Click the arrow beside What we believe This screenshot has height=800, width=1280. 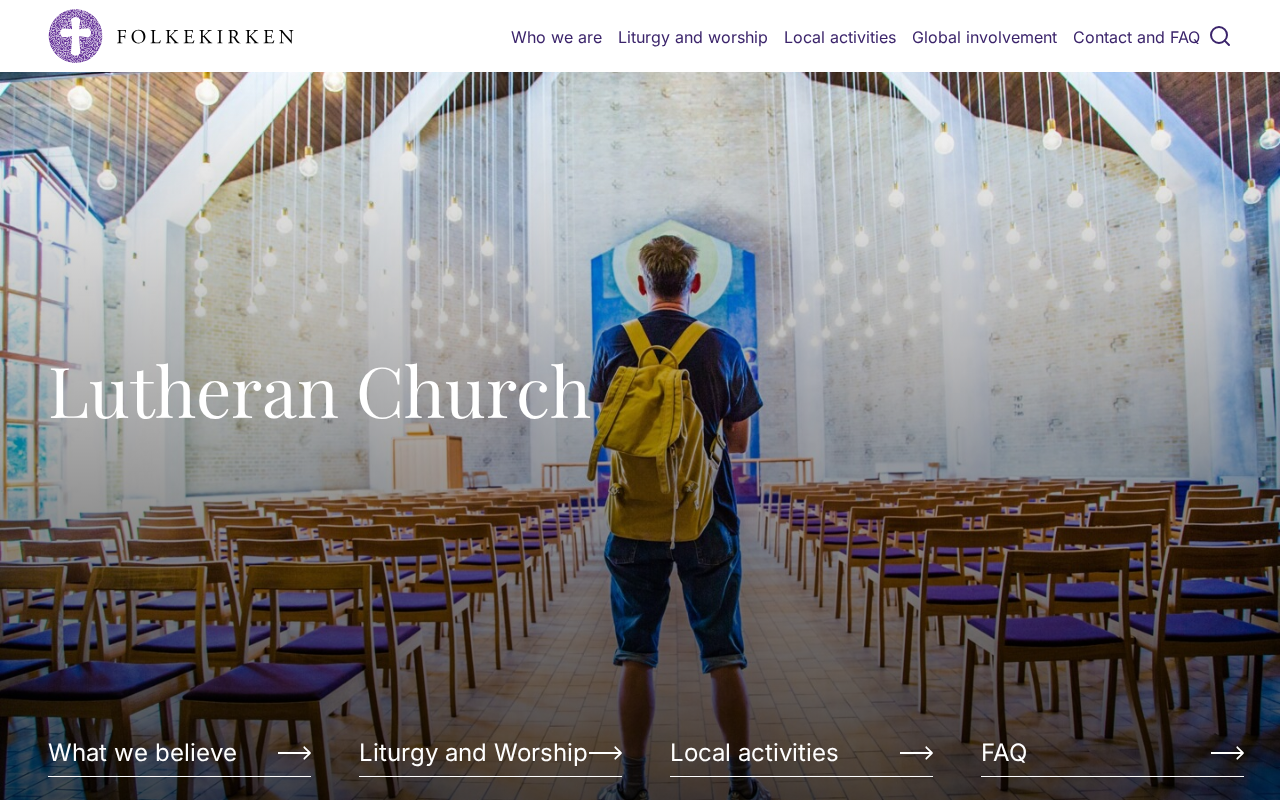[x=294, y=753]
